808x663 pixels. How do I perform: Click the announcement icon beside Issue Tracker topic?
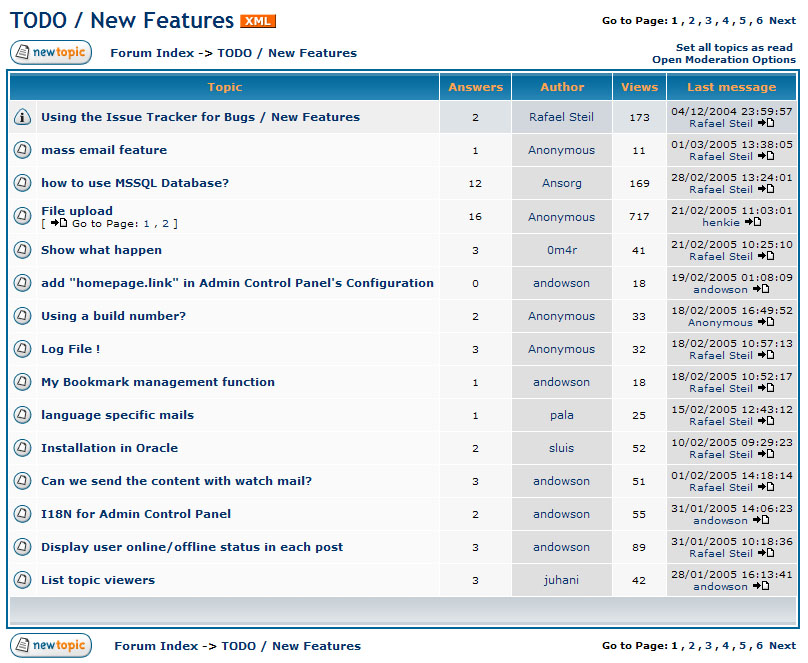pos(22,117)
